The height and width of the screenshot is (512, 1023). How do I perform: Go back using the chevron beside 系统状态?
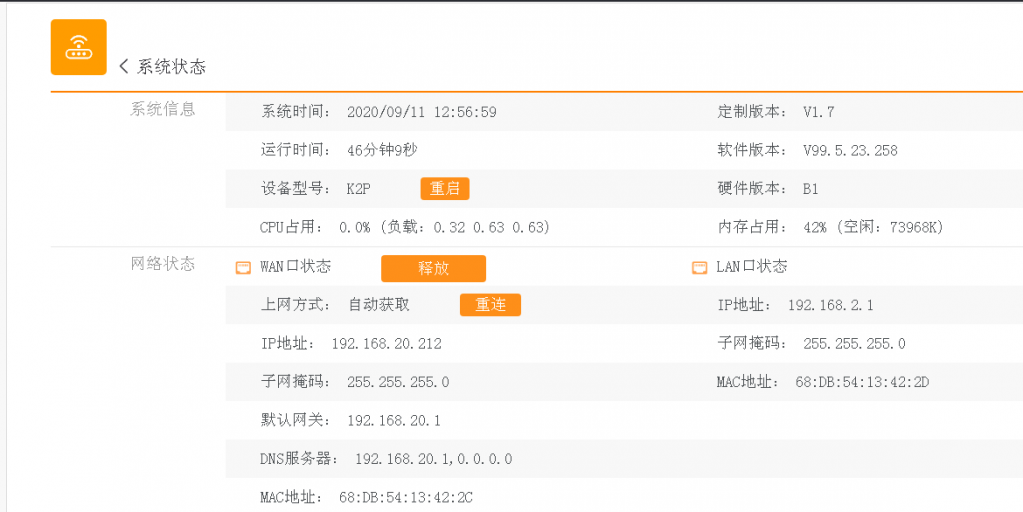coord(124,67)
